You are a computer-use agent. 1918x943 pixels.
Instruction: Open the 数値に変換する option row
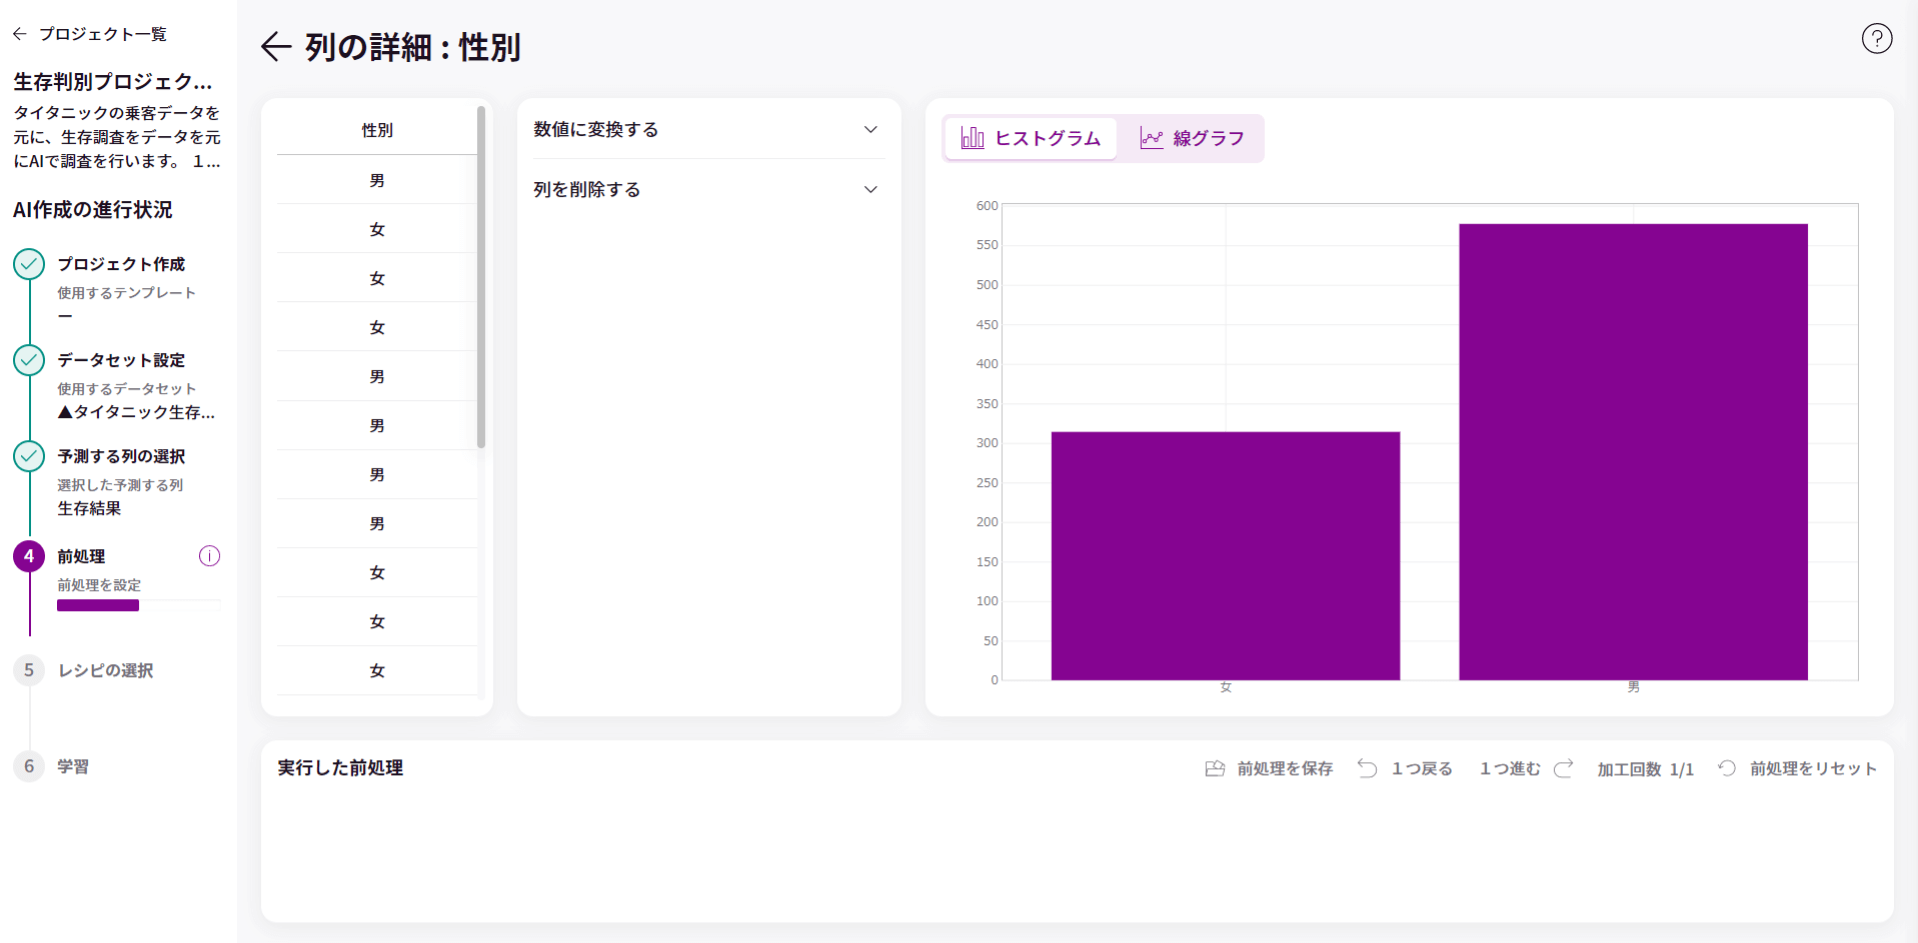[708, 130]
